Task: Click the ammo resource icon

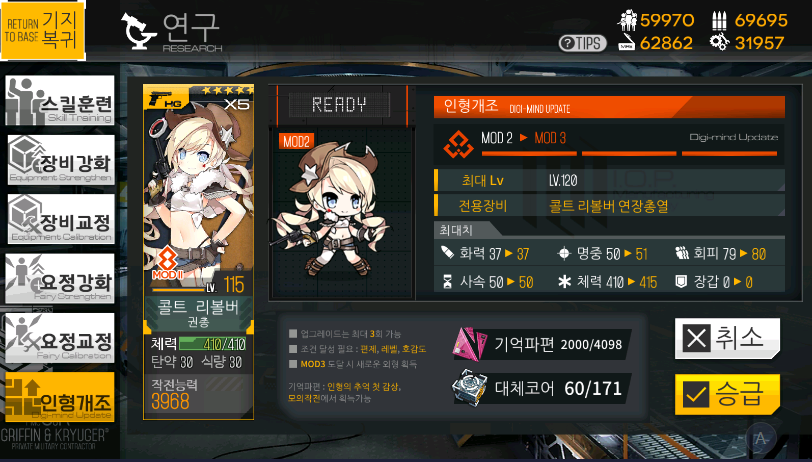Action: [x=719, y=20]
